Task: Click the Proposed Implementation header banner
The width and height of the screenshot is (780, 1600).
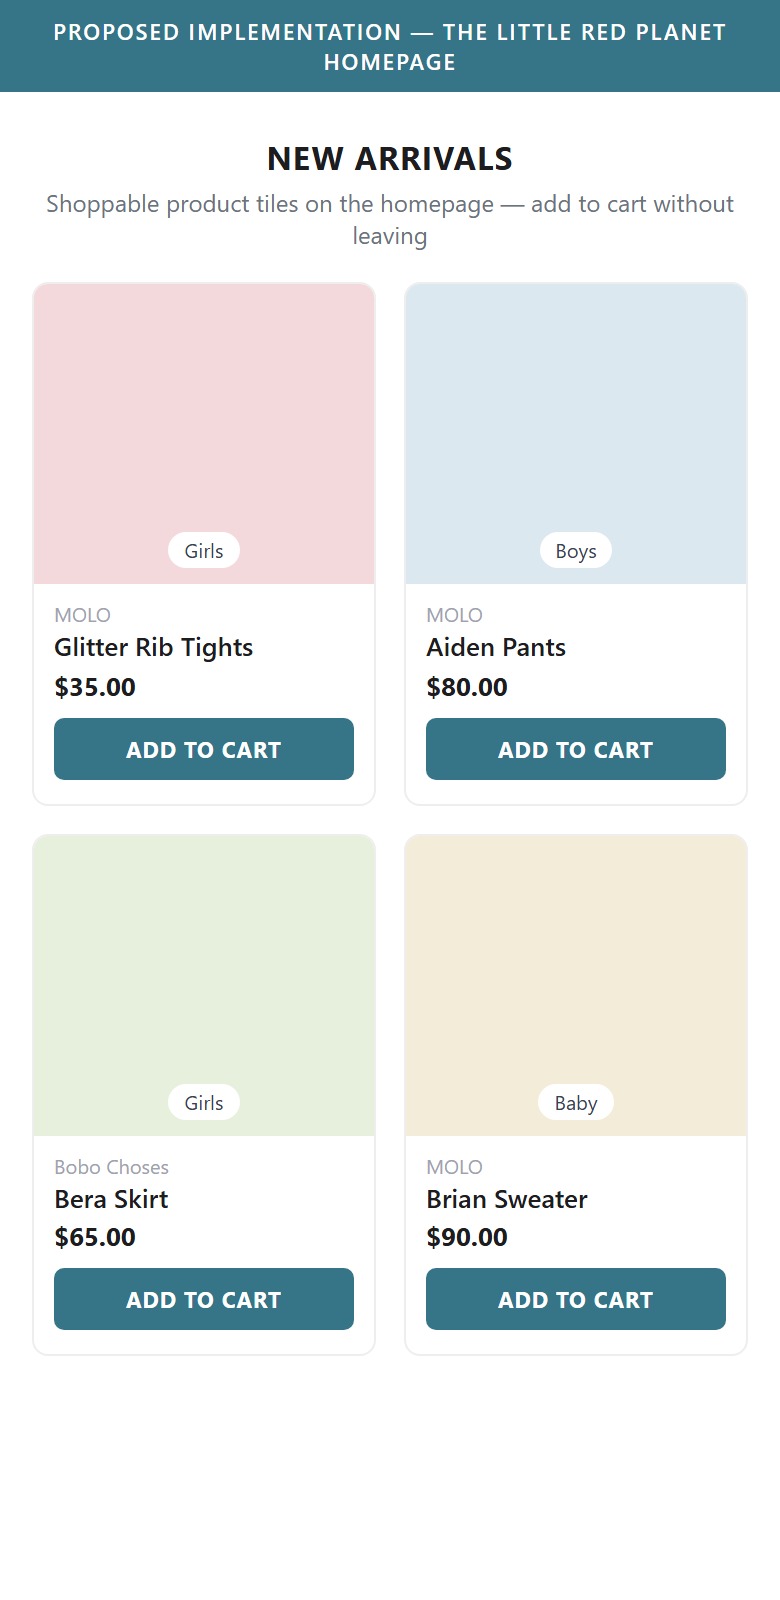Action: 390,46
